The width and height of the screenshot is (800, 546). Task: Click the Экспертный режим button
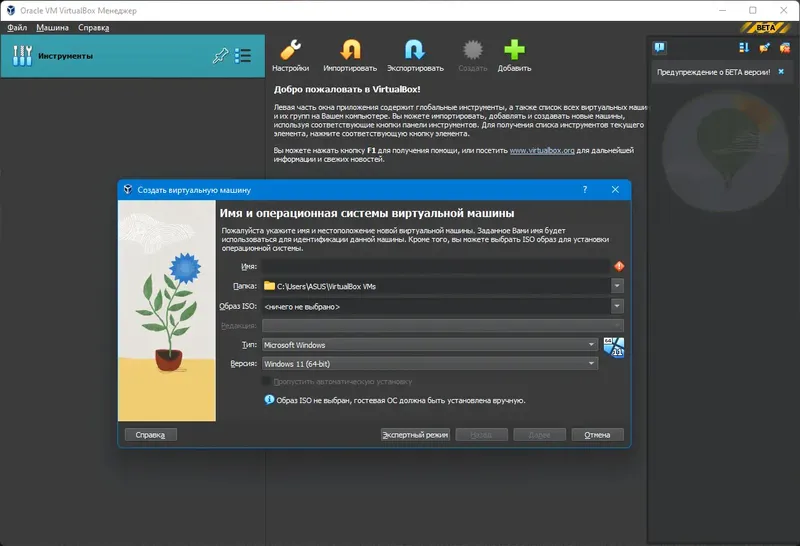click(415, 435)
